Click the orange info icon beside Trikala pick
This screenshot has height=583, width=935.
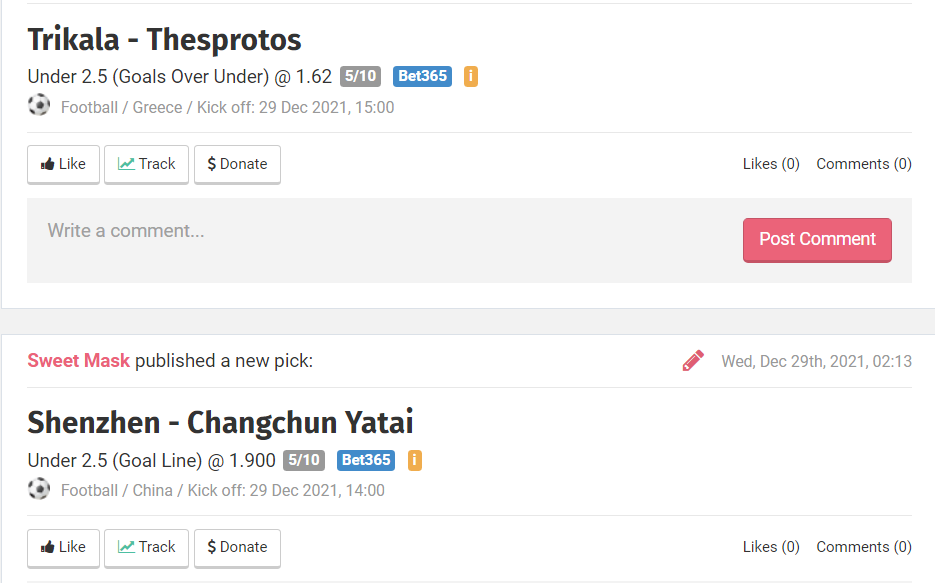point(471,76)
